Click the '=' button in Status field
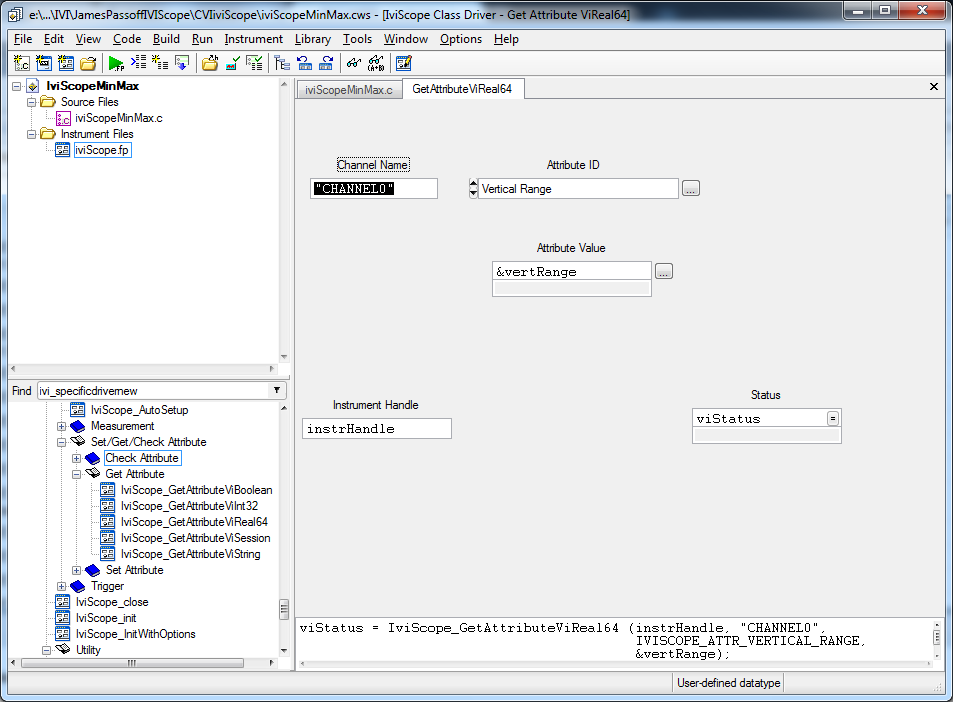The image size is (953, 702). (833, 419)
